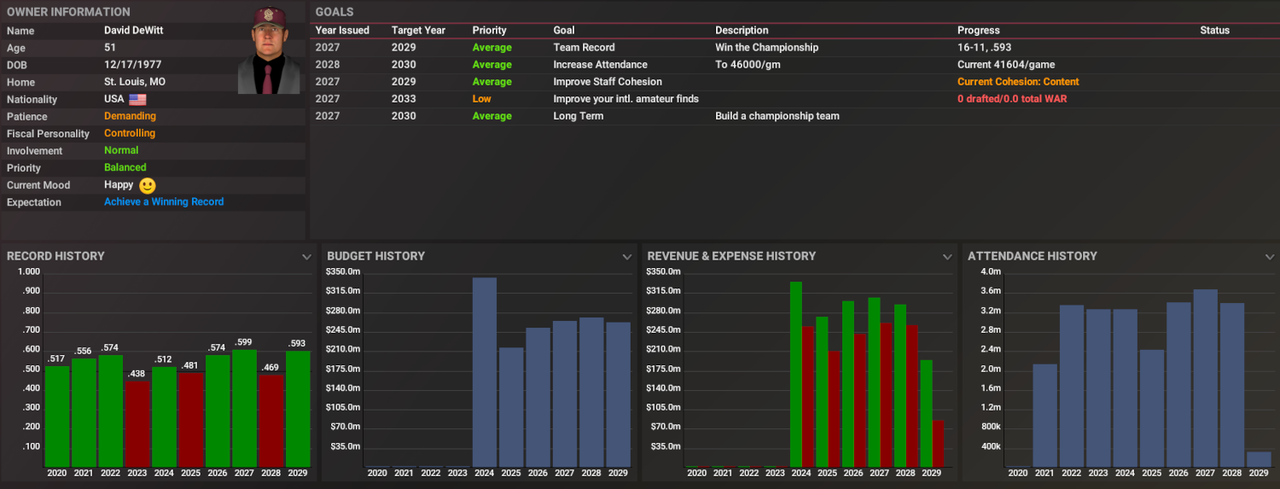Click the 'Balanced' priority value
The height and width of the screenshot is (489, 1280).
(125, 167)
